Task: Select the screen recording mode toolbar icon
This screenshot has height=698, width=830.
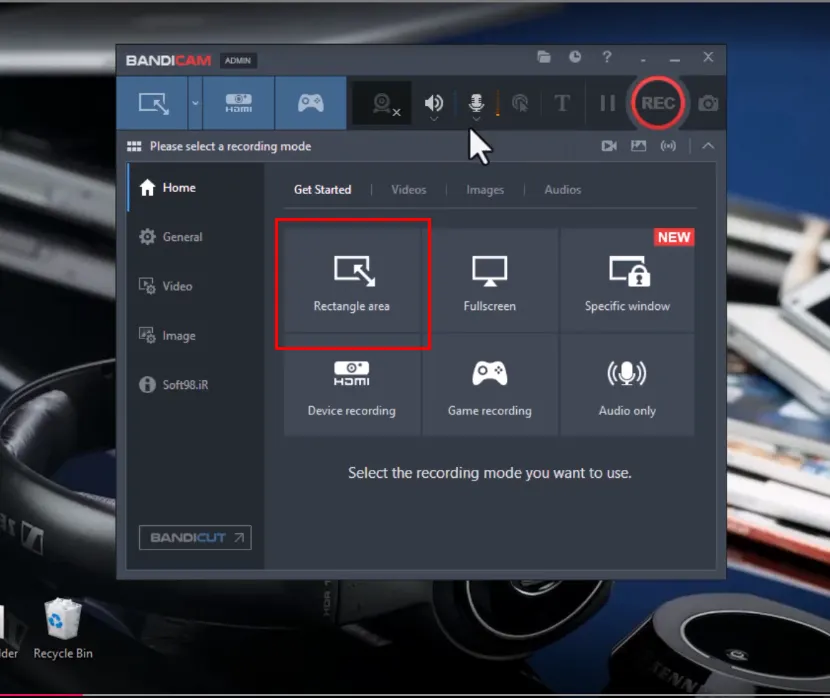Action: [x=152, y=103]
